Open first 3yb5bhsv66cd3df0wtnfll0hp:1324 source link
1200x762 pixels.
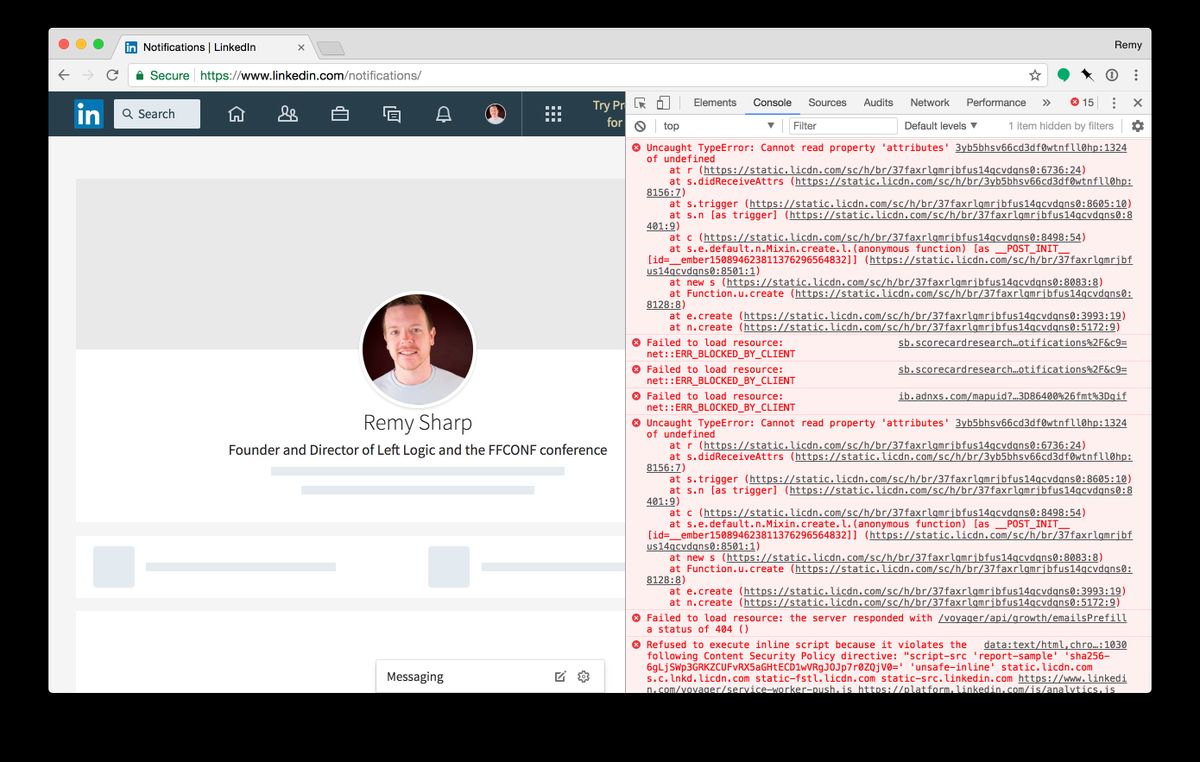(1041, 147)
